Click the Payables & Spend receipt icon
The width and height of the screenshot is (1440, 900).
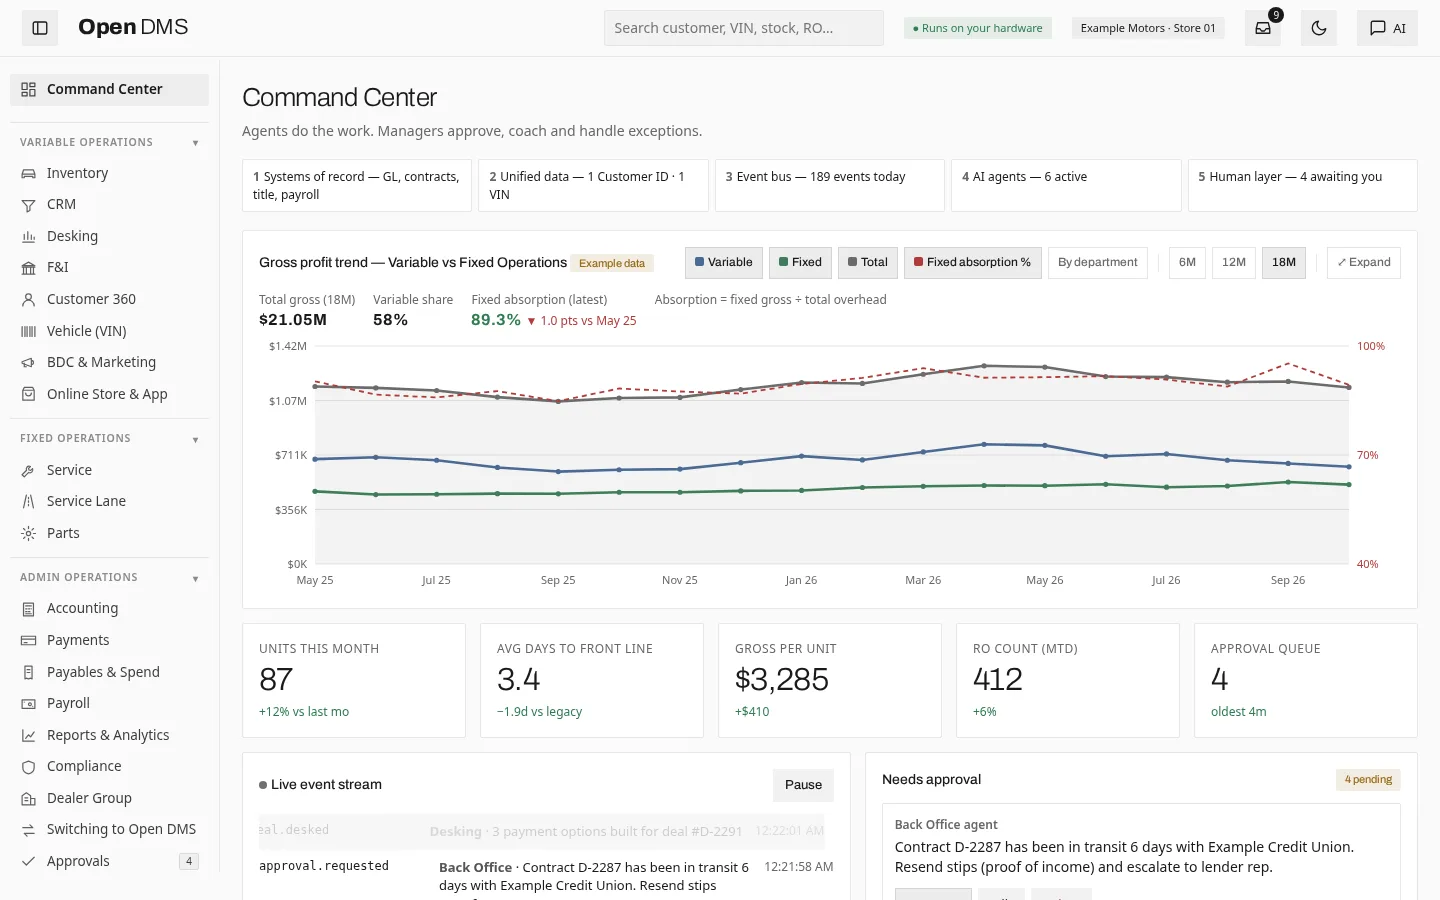[x=29, y=672]
